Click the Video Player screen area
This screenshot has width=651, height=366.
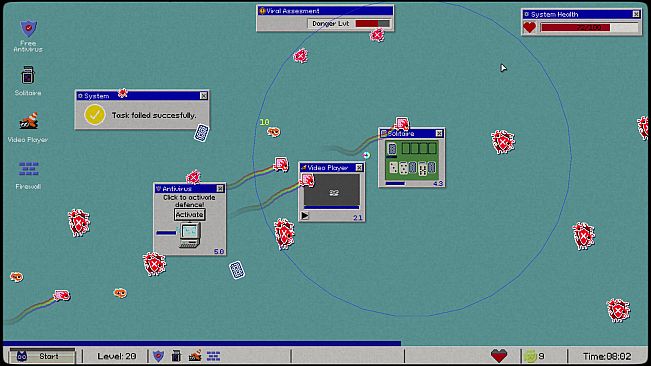click(332, 189)
